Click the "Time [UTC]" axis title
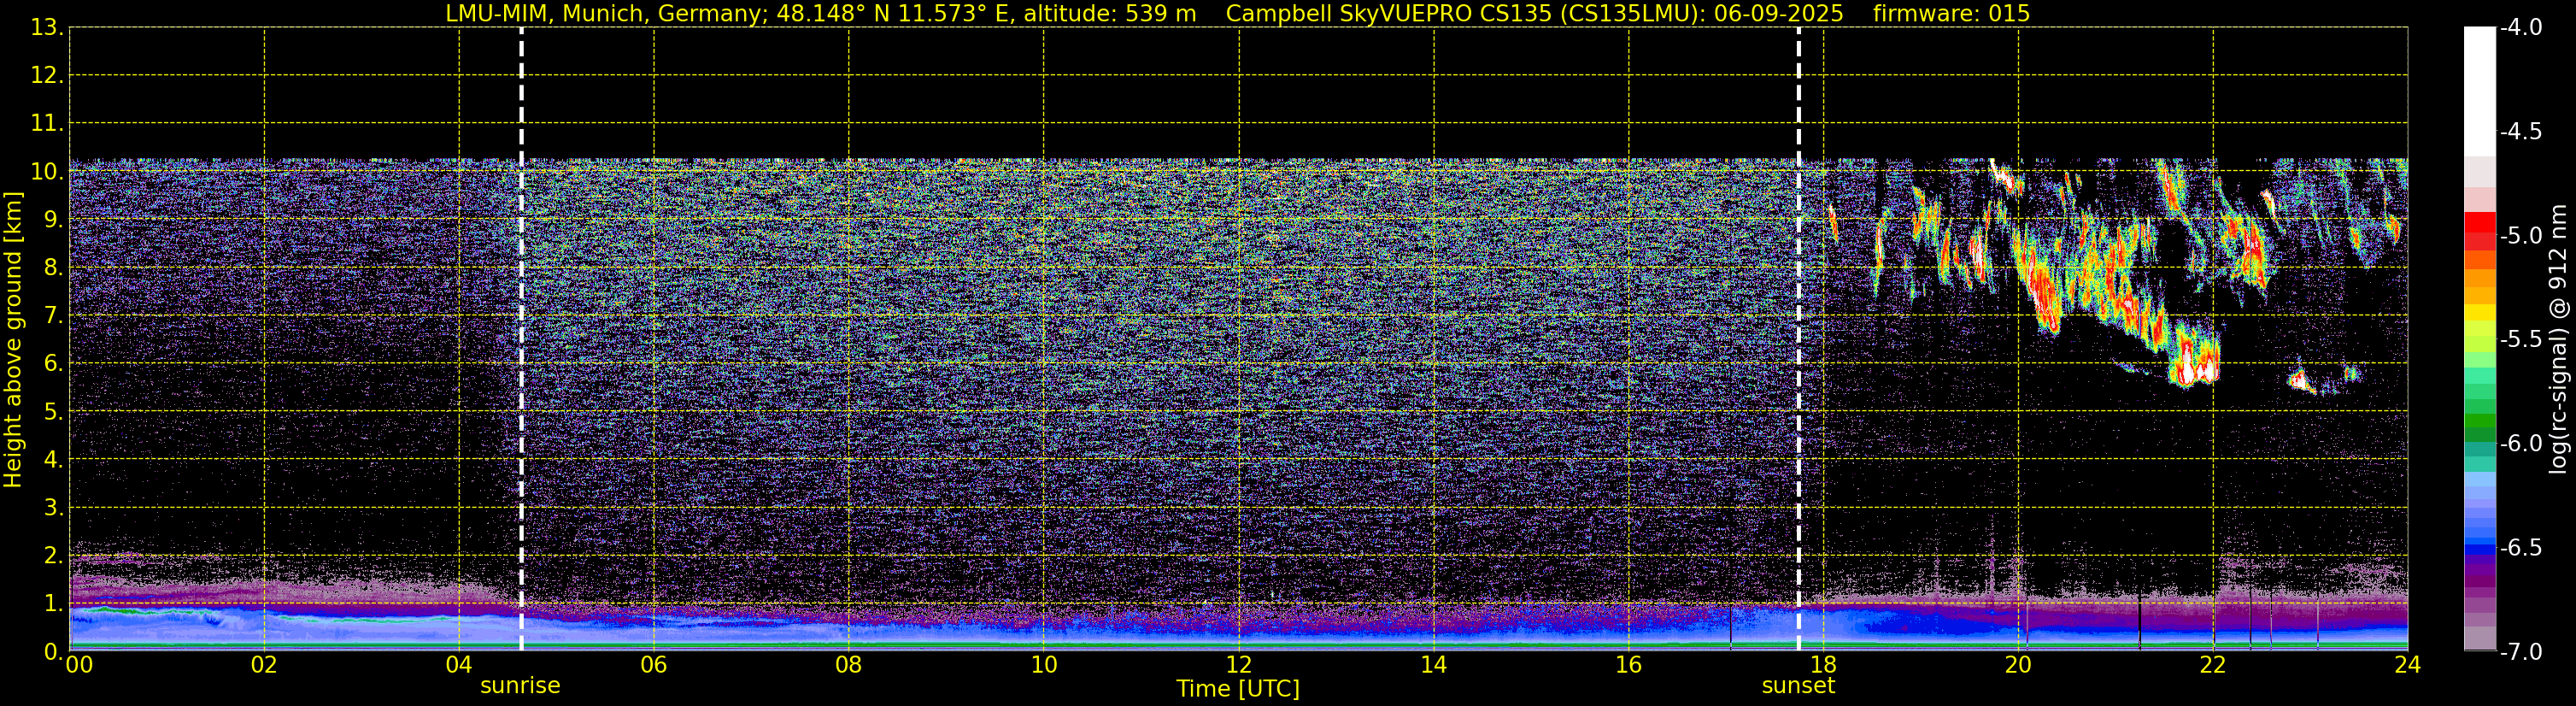2576x706 pixels. (1238, 689)
